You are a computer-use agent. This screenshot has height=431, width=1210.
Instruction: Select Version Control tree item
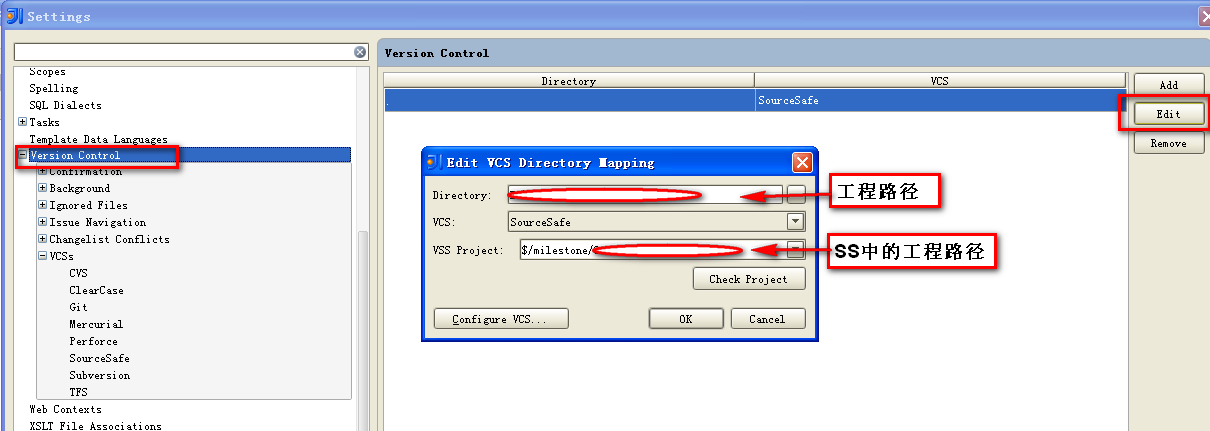pos(75,155)
